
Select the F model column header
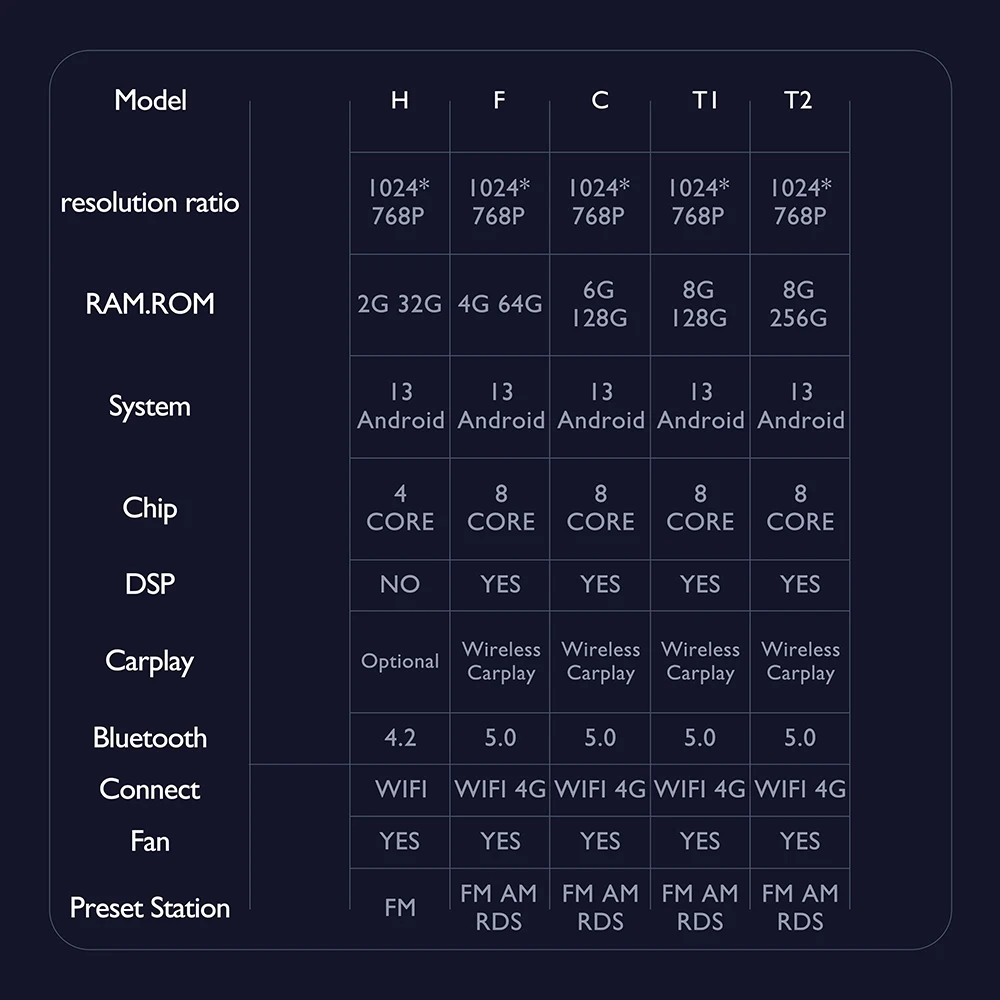tap(499, 101)
